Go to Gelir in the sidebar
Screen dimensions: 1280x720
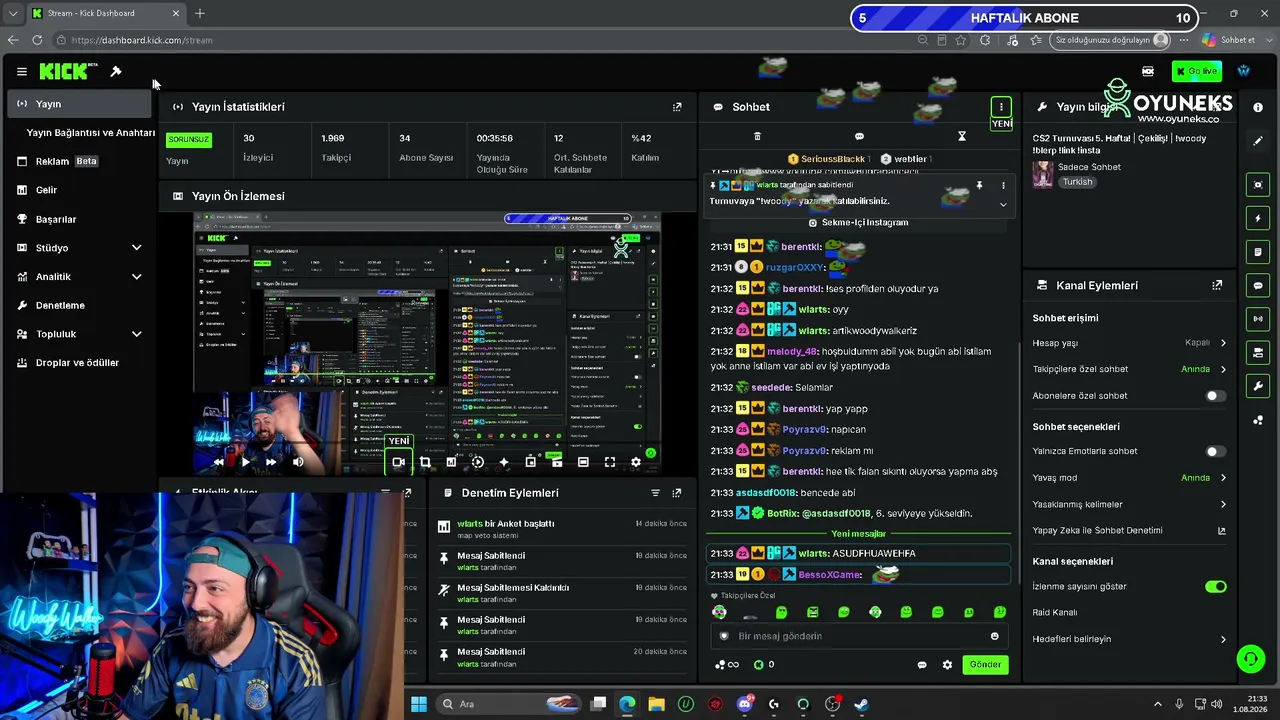coord(80,190)
